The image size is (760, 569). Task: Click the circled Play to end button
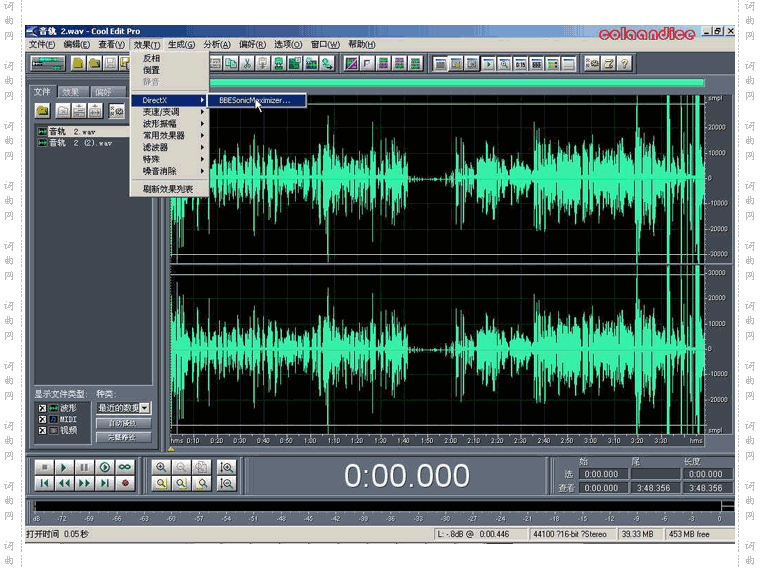pyautogui.click(x=105, y=467)
